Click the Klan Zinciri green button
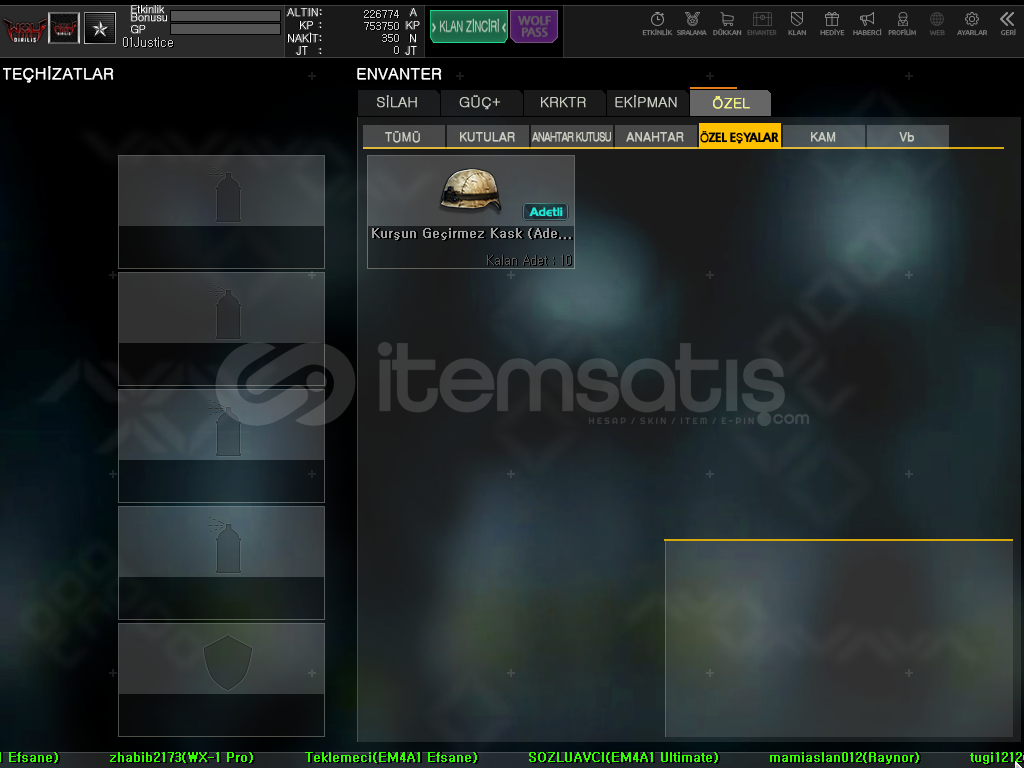Screen dimensions: 1024x768 click(x=469, y=27)
